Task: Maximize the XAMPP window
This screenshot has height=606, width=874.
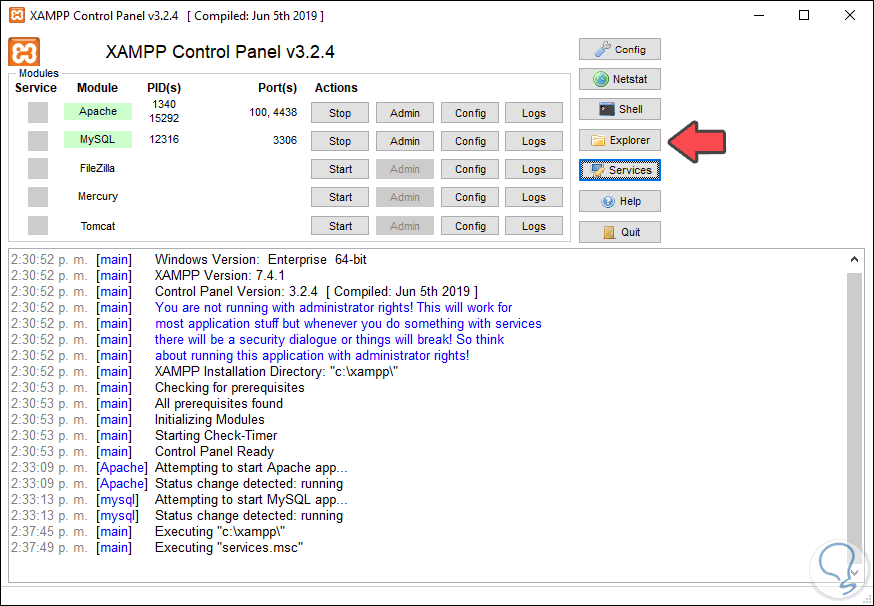Action: pyautogui.click(x=804, y=15)
